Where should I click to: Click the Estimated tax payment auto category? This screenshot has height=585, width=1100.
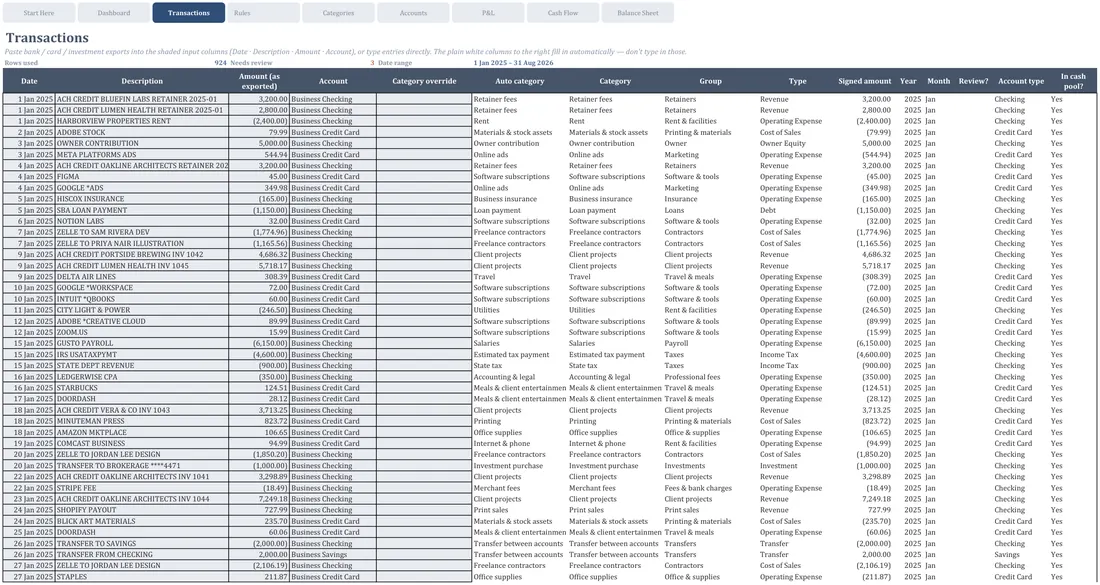click(x=519, y=355)
